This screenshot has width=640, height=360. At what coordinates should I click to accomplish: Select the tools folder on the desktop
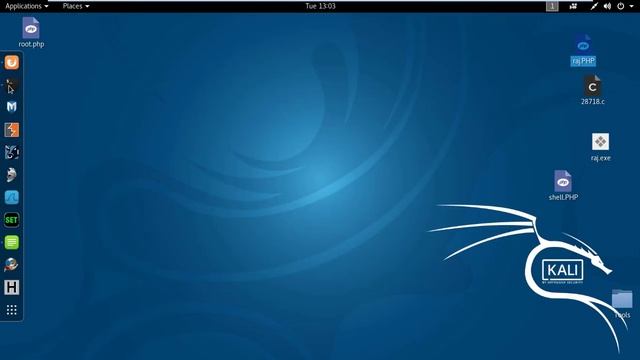622,304
